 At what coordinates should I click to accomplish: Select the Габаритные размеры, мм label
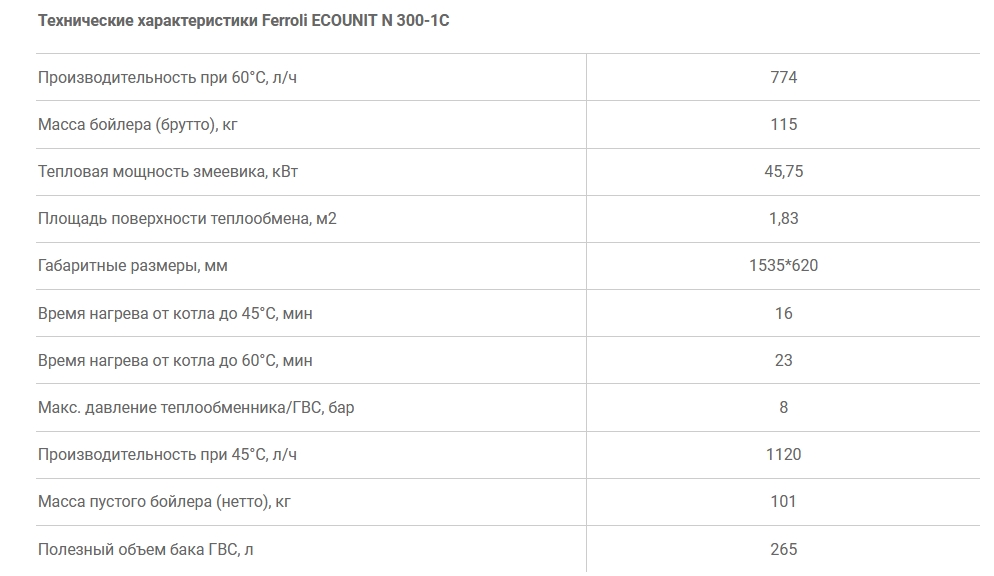[132, 266]
